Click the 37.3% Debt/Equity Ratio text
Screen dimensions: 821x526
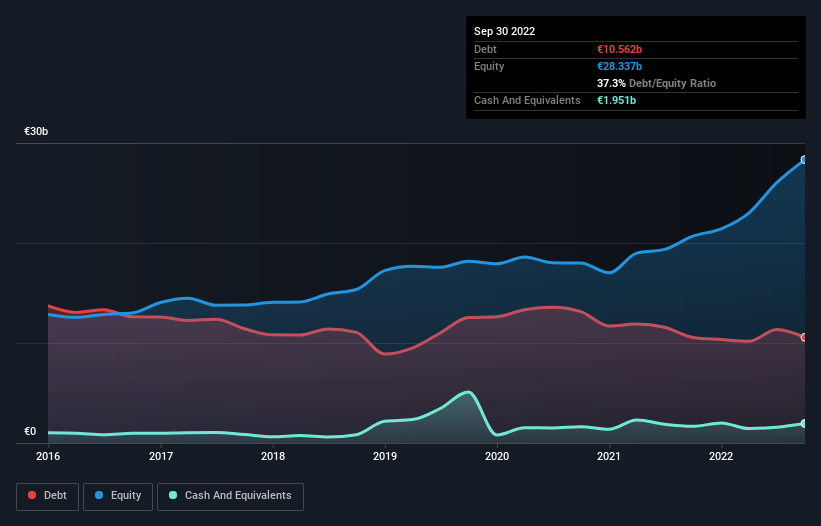point(657,83)
